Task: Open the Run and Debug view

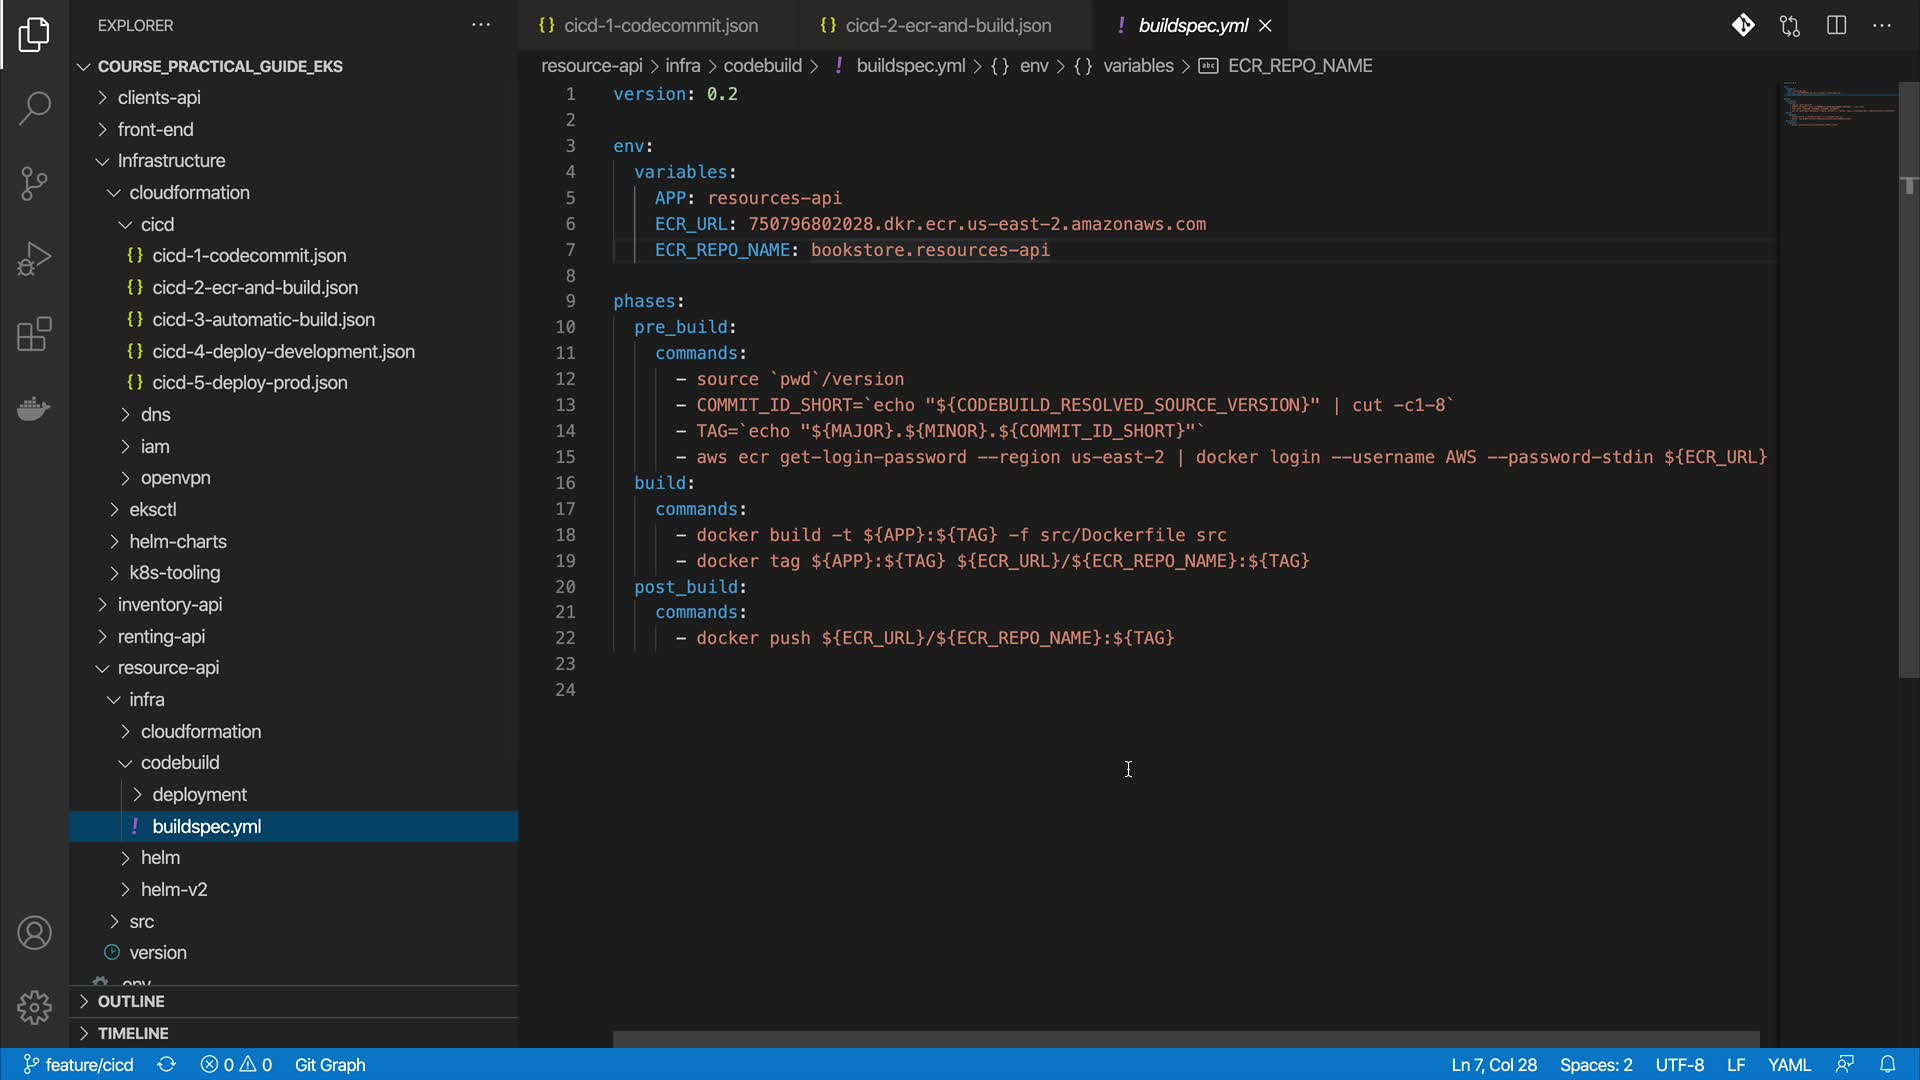Action: tap(34, 258)
